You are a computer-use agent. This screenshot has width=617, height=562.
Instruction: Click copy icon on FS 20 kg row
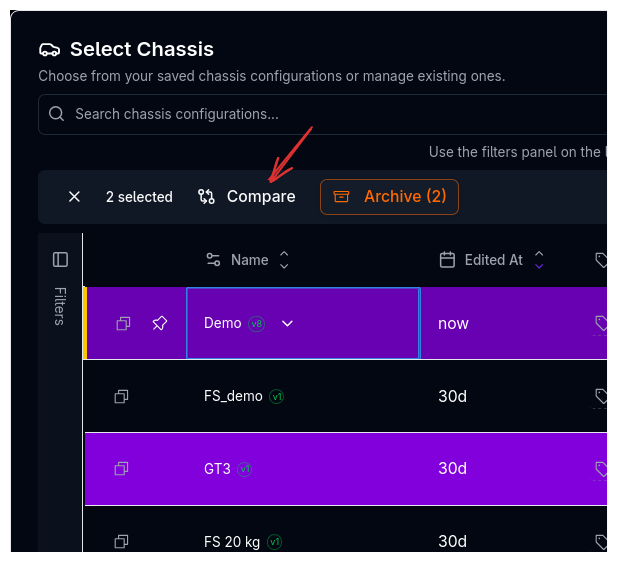coord(121,542)
